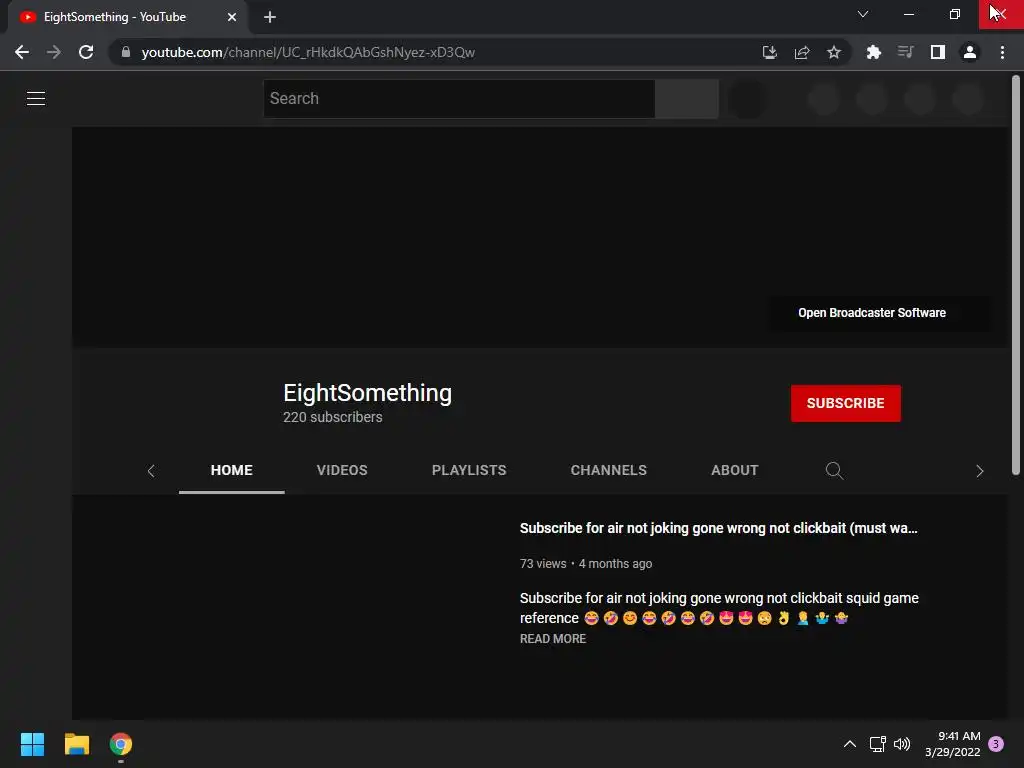Open media controls icon in toolbar

pos(906,52)
